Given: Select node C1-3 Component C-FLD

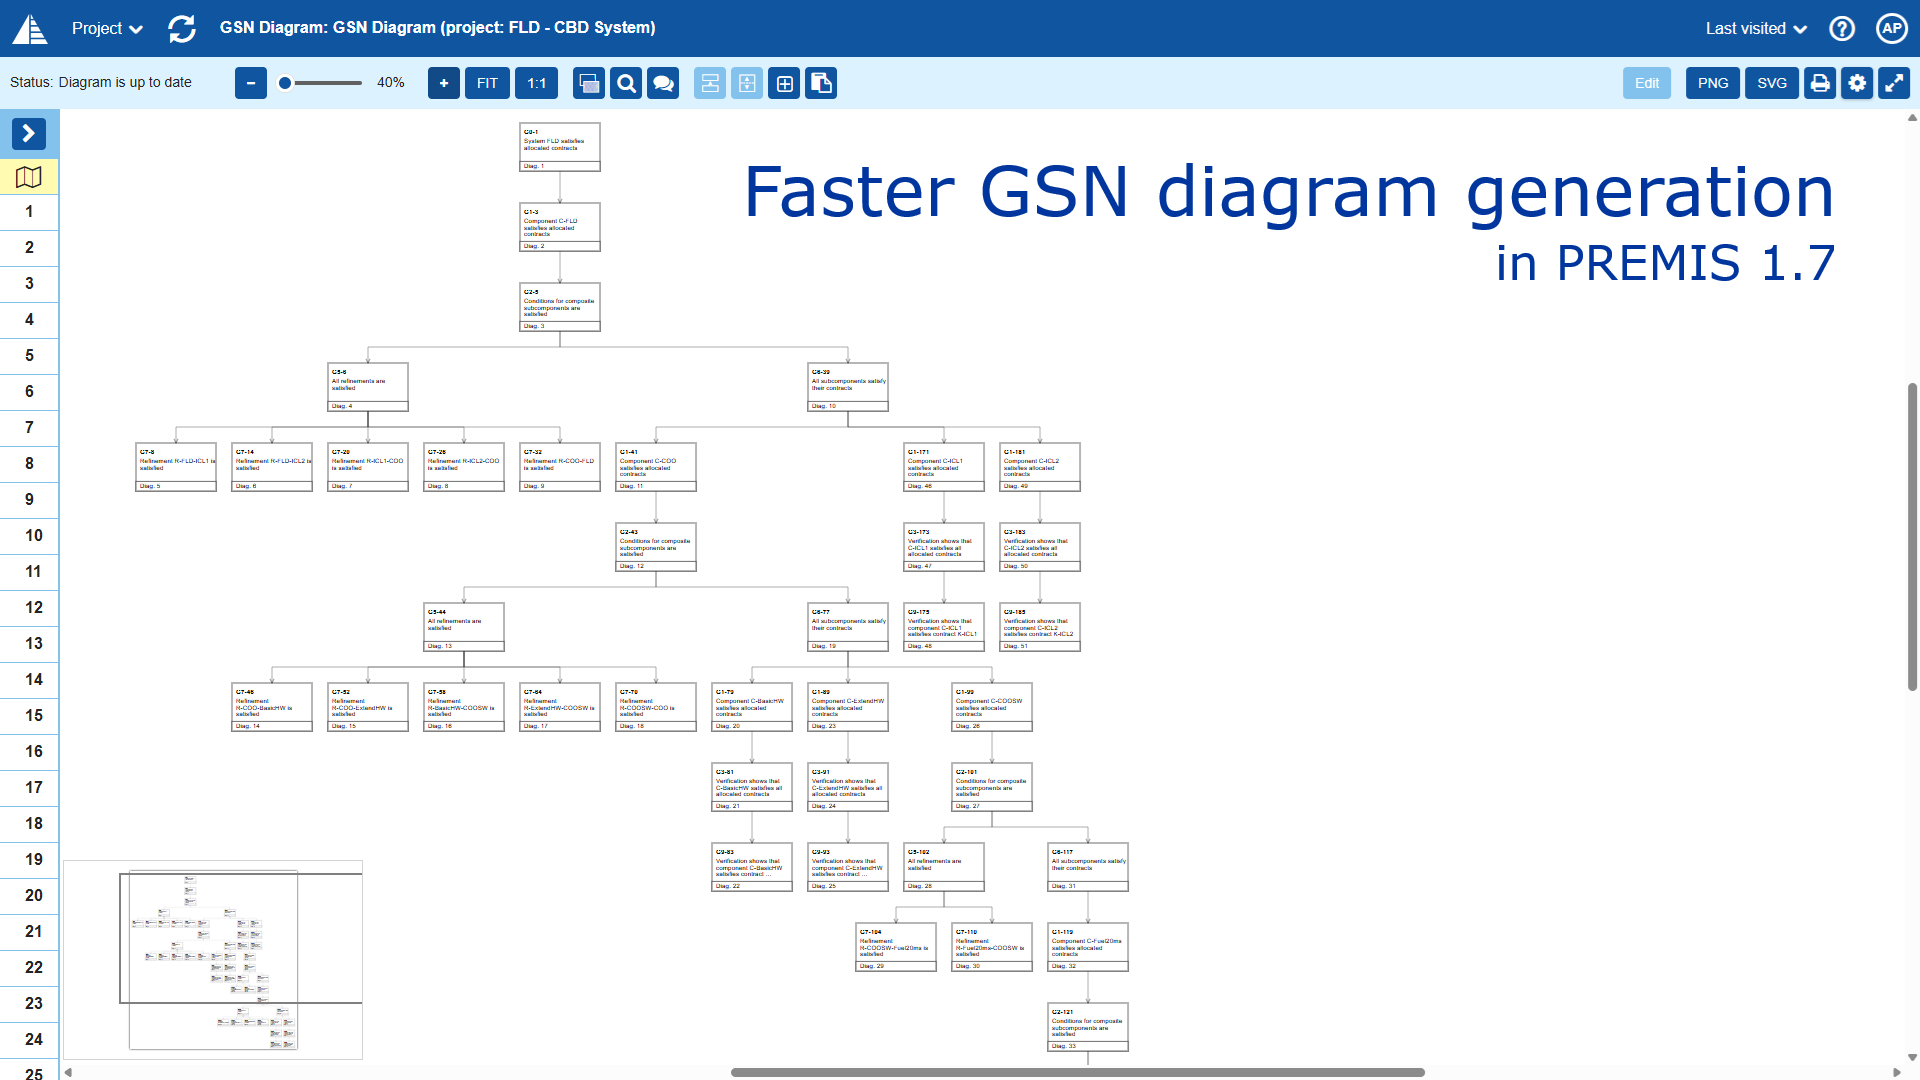Looking at the screenshot, I should pos(560,227).
